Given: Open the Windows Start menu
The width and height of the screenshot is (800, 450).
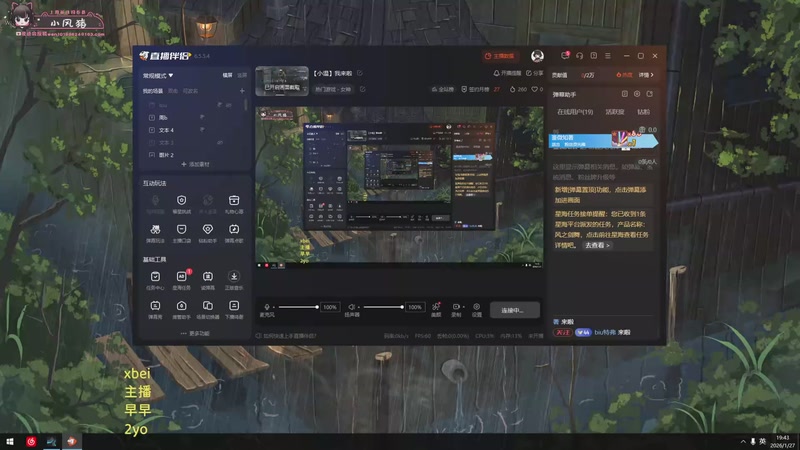Looking at the screenshot, I should (10, 441).
